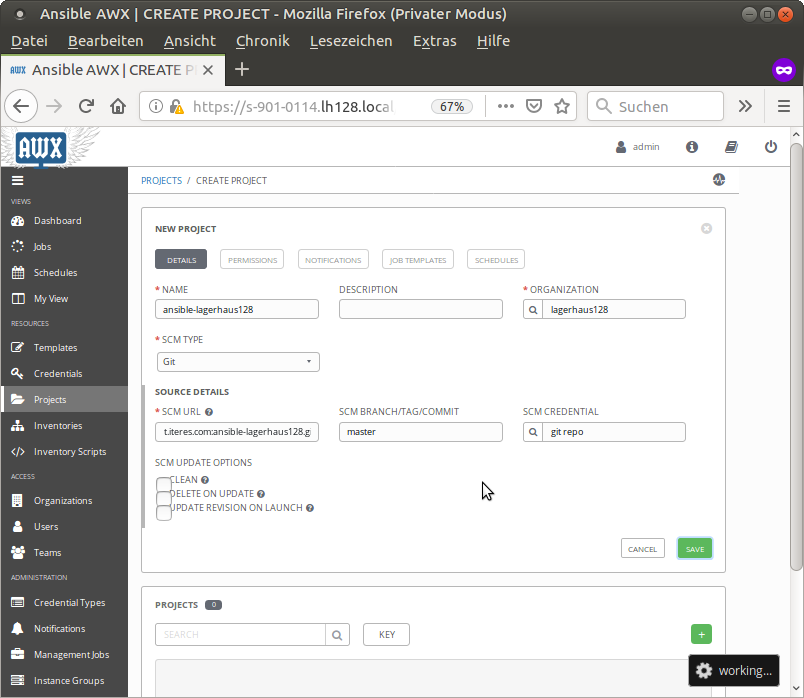
Task: Follow the Projects breadcrumb link
Action: click(162, 181)
